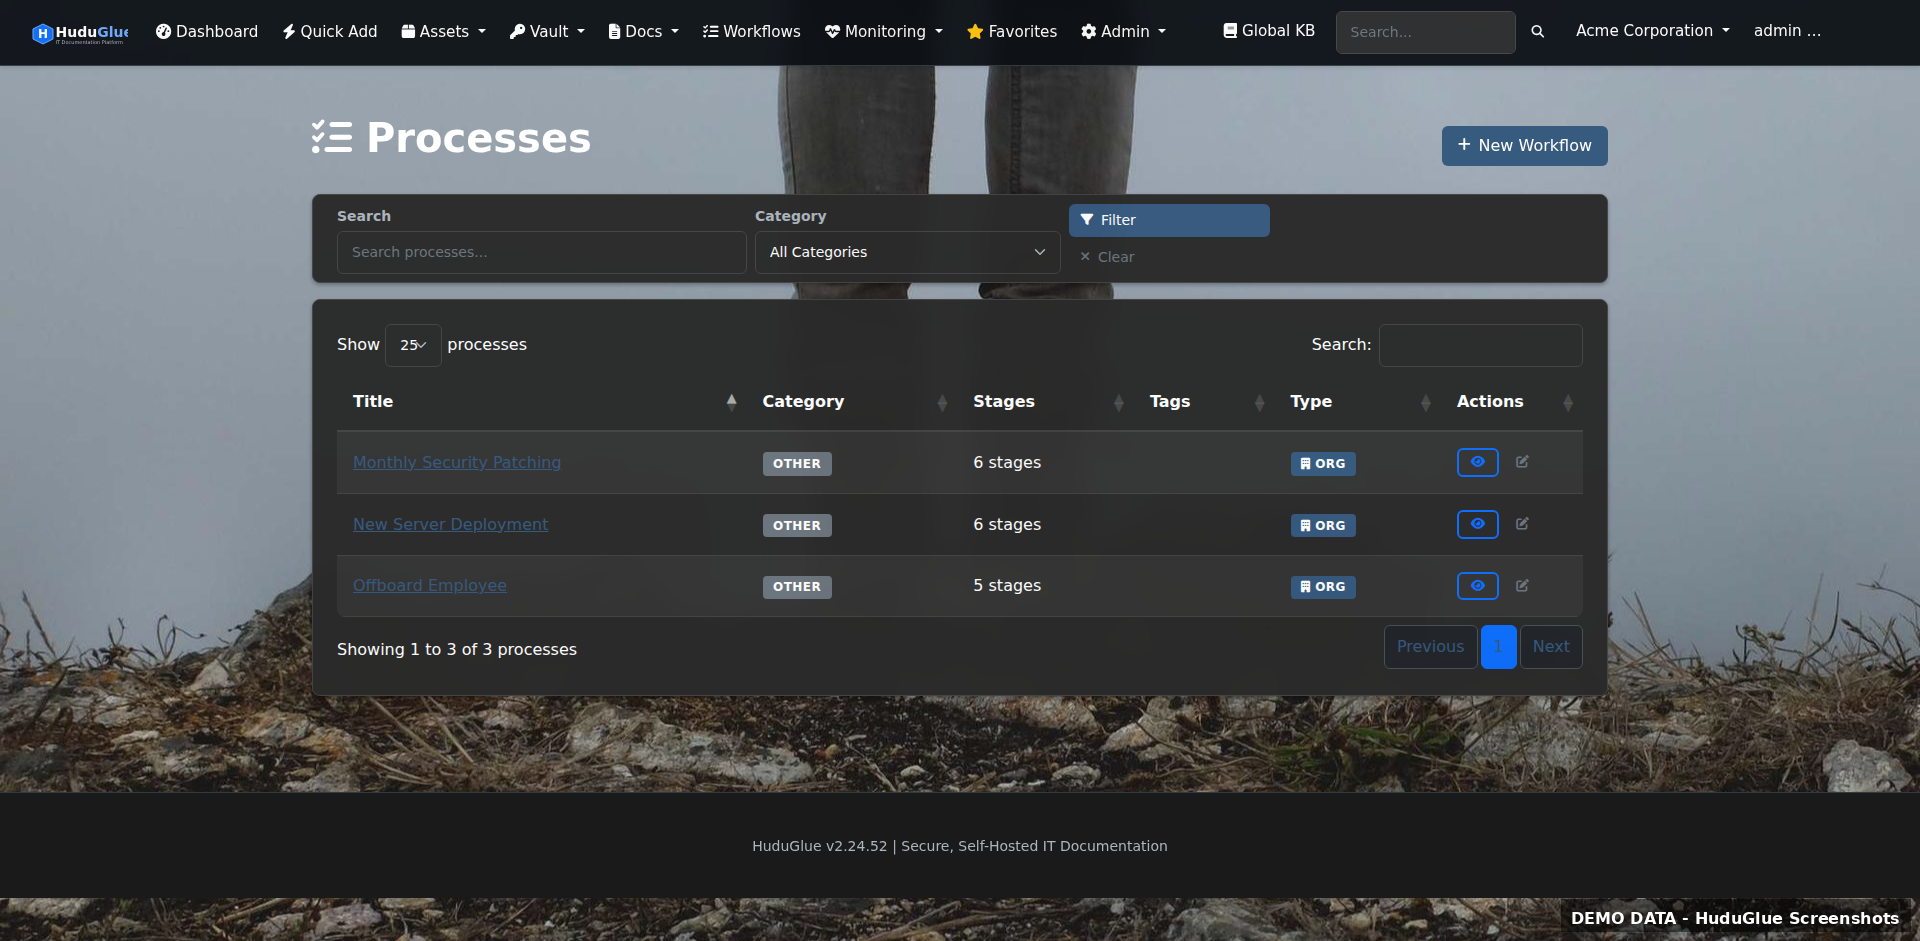
Task: Toggle view for Monthly Security Patching eye icon
Action: [x=1478, y=462]
